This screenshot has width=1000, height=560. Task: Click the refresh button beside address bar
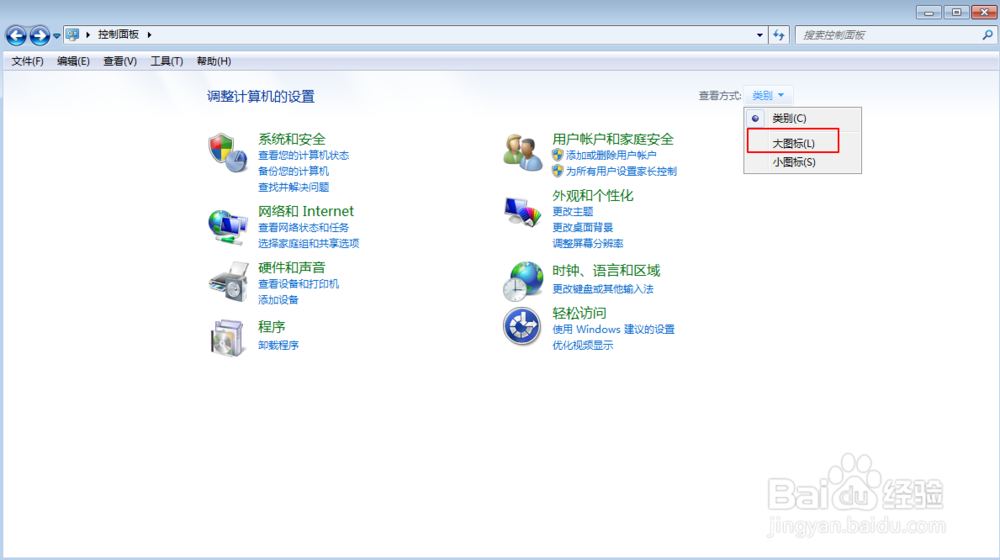point(779,35)
